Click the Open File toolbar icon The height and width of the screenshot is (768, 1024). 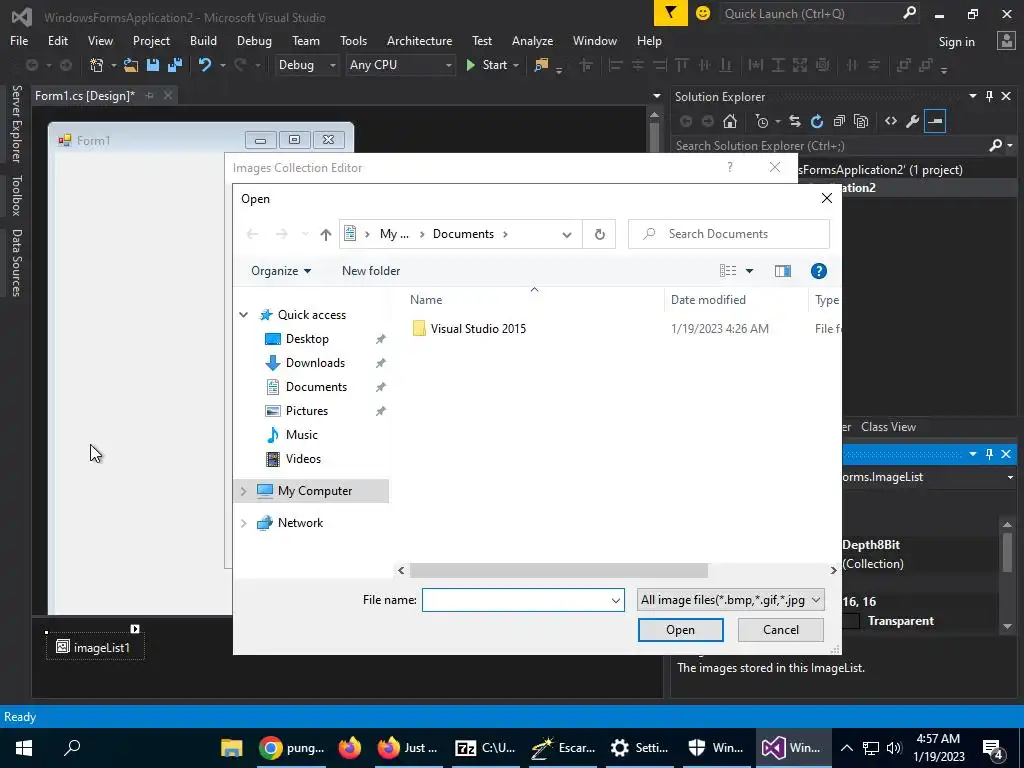tap(131, 65)
